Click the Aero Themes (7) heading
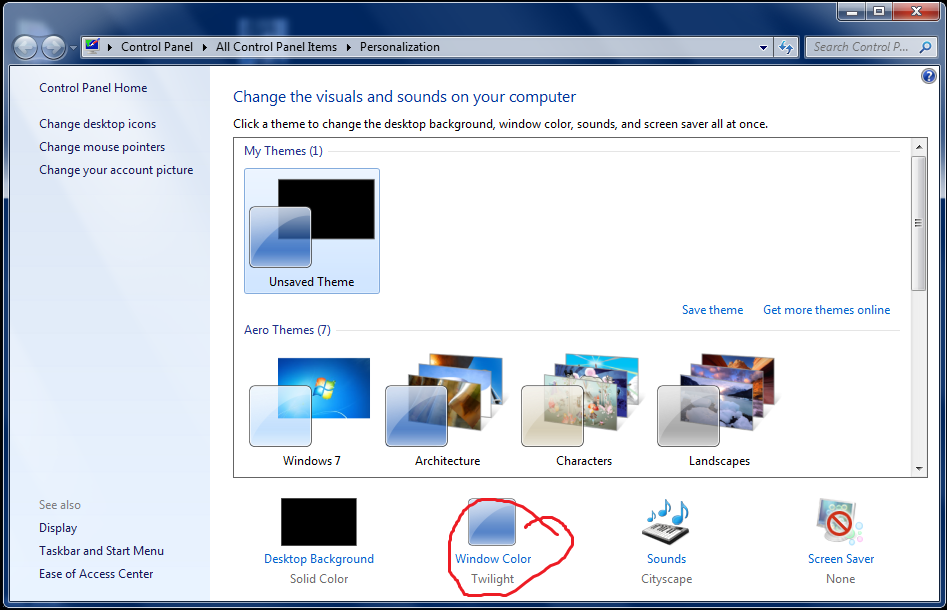947x610 pixels. (287, 330)
